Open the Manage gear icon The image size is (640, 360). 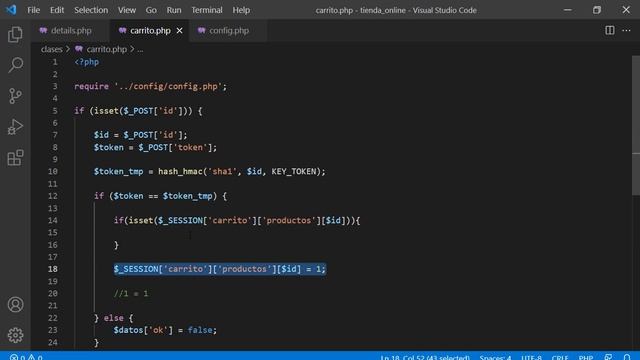pos(15,335)
